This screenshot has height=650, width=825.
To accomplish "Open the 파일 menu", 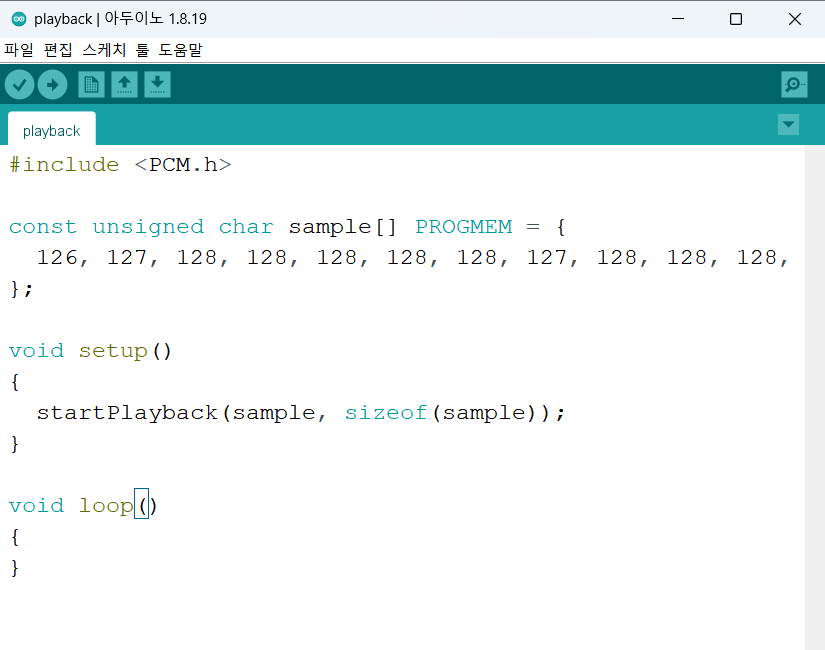I will pyautogui.click(x=19, y=50).
